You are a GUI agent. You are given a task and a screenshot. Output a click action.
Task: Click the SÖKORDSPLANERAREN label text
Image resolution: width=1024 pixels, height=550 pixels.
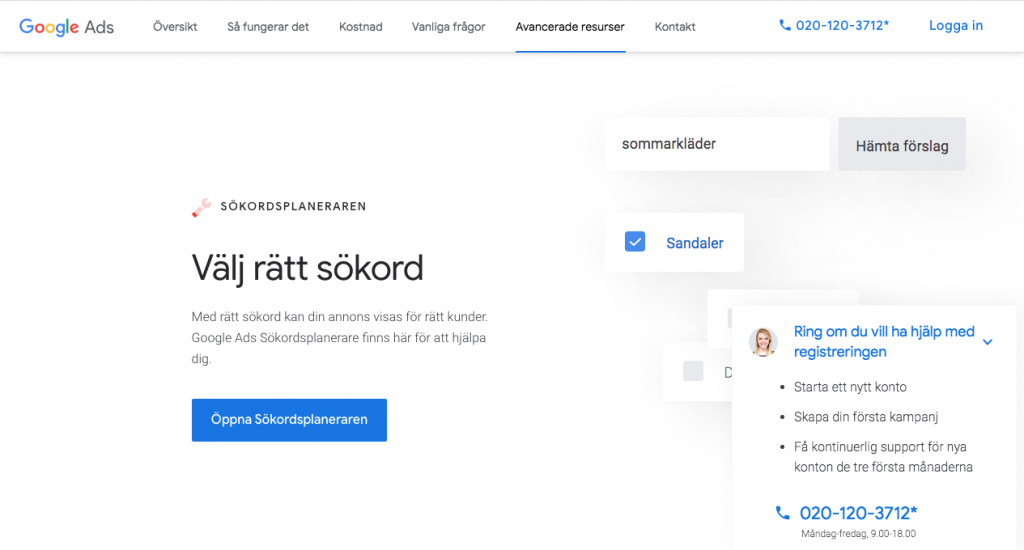[x=293, y=206]
